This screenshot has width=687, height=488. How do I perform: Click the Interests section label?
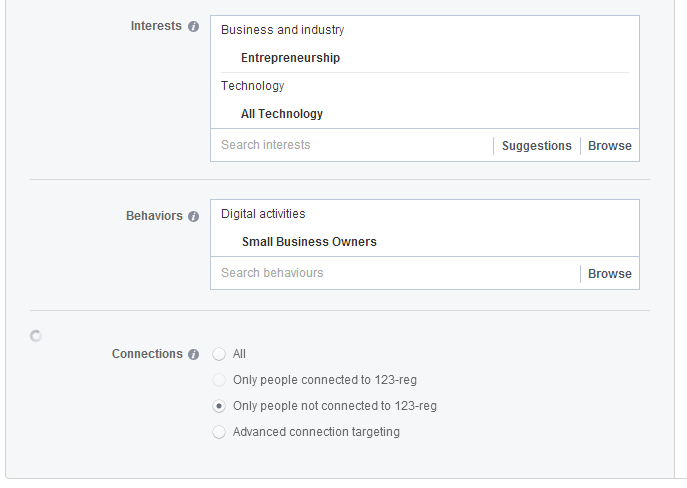coord(156,26)
